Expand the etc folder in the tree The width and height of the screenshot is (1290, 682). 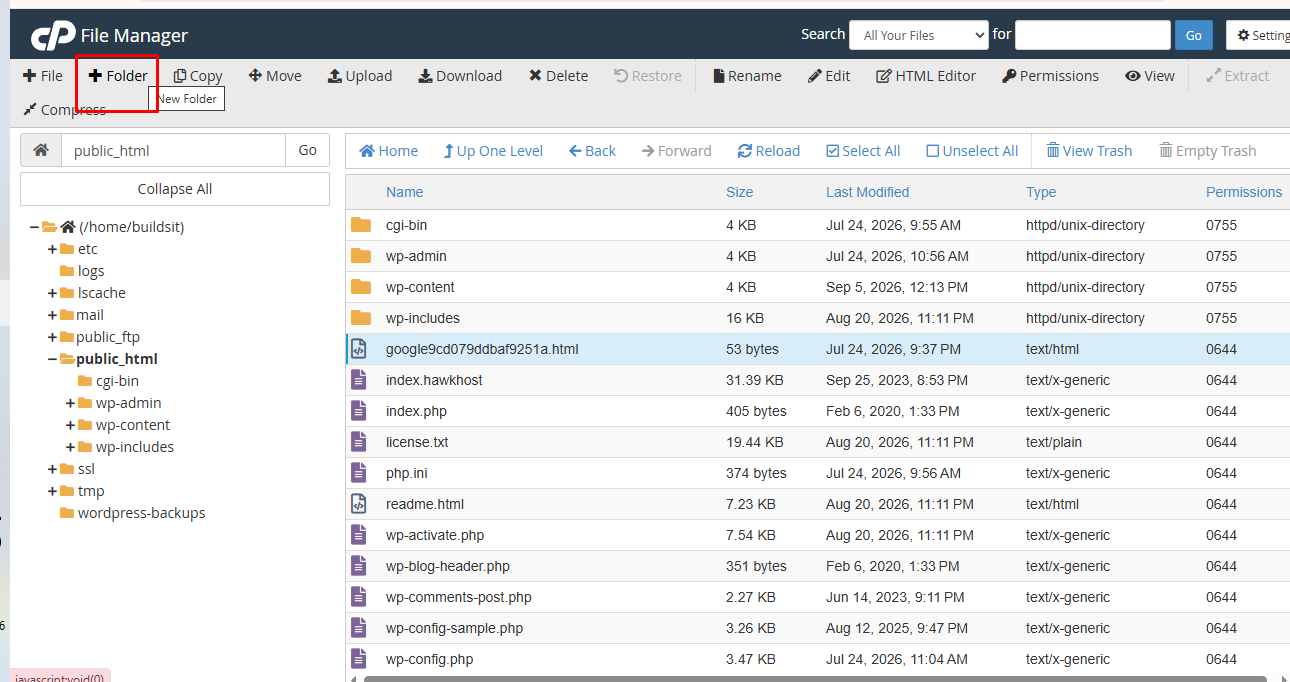point(52,249)
